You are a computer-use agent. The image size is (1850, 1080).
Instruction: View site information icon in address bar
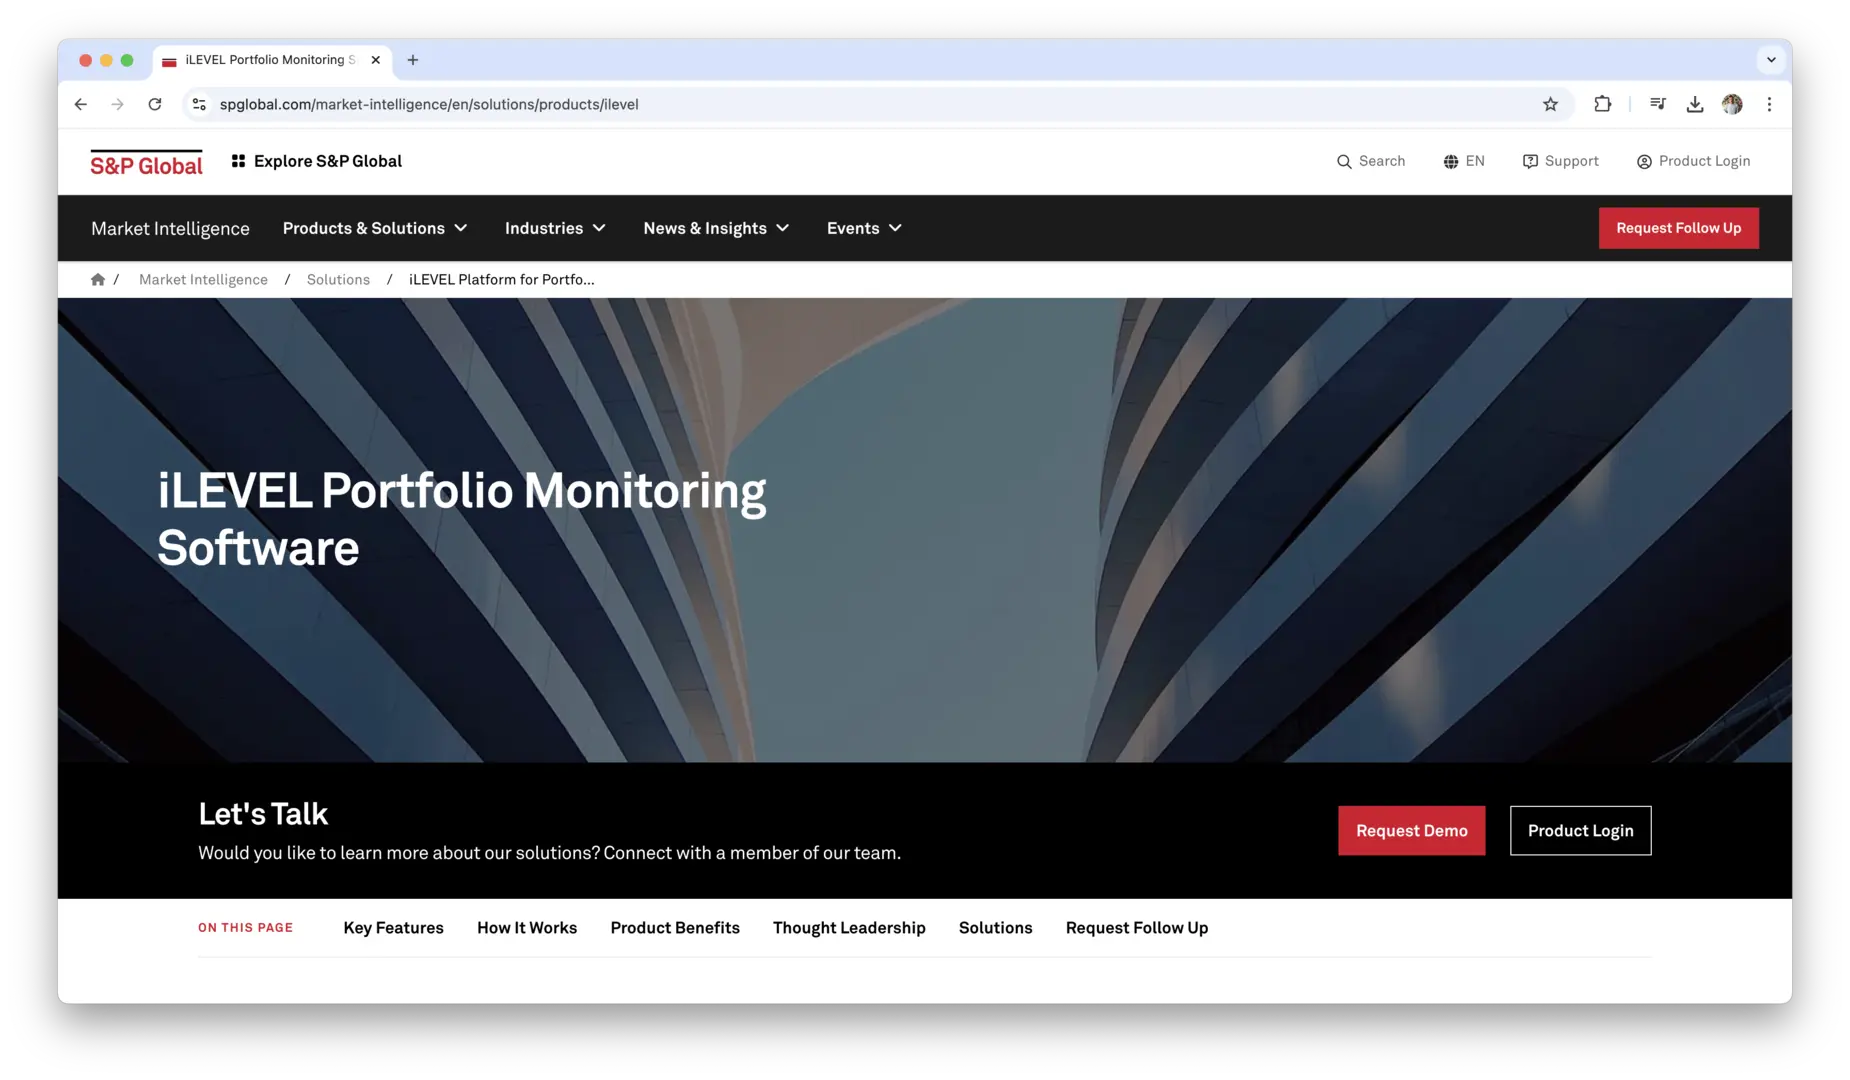pyautogui.click(x=199, y=104)
